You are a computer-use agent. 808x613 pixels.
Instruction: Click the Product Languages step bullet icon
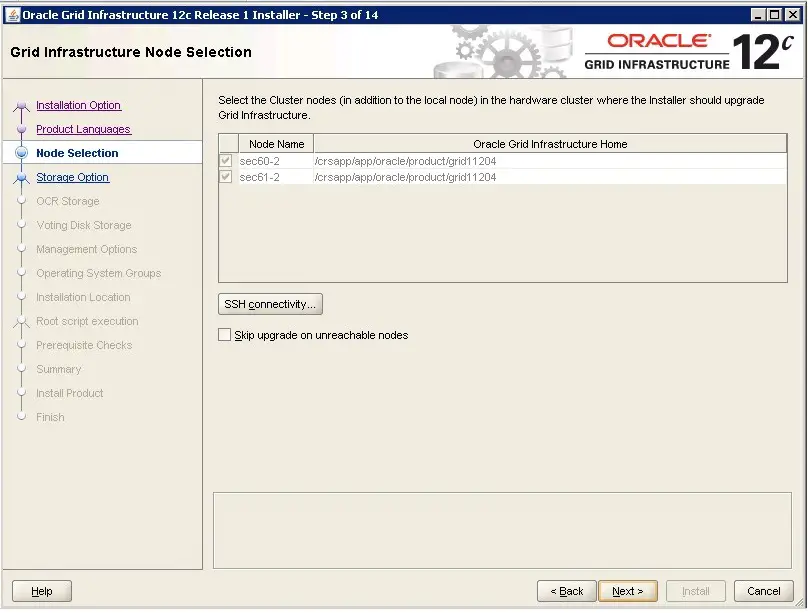pos(22,129)
